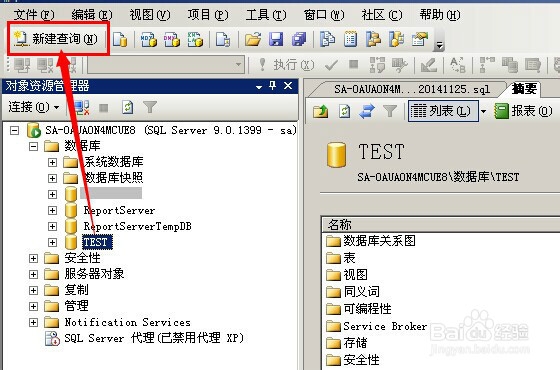Click the Save All icon

point(299,39)
